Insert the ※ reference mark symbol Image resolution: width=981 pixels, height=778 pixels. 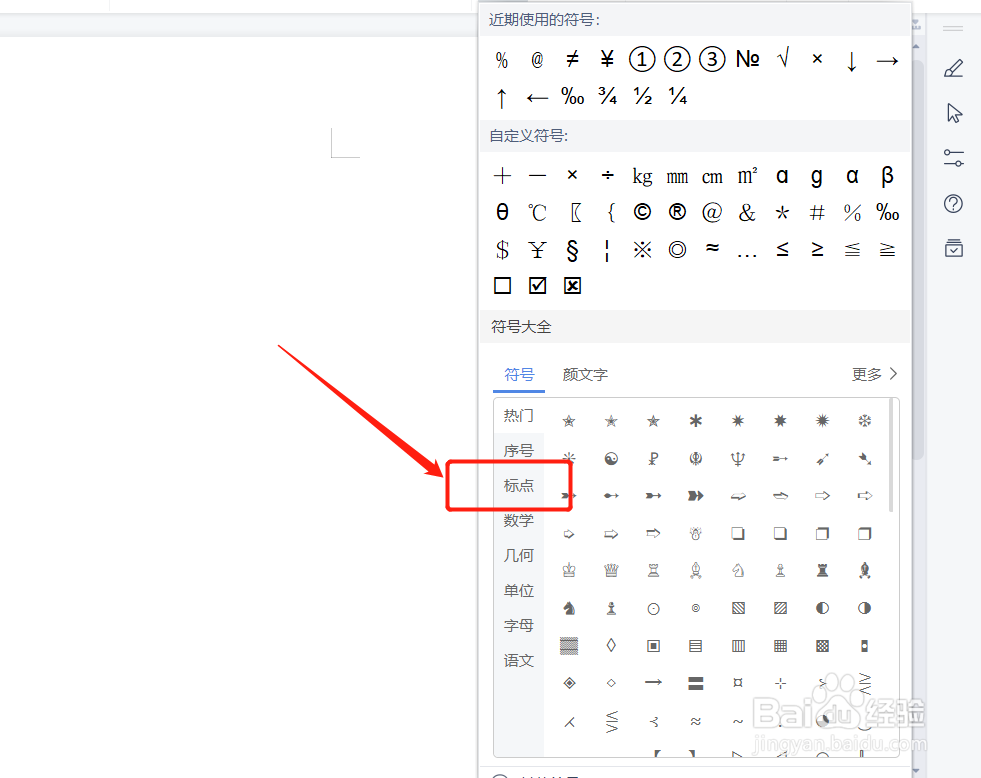(x=643, y=250)
